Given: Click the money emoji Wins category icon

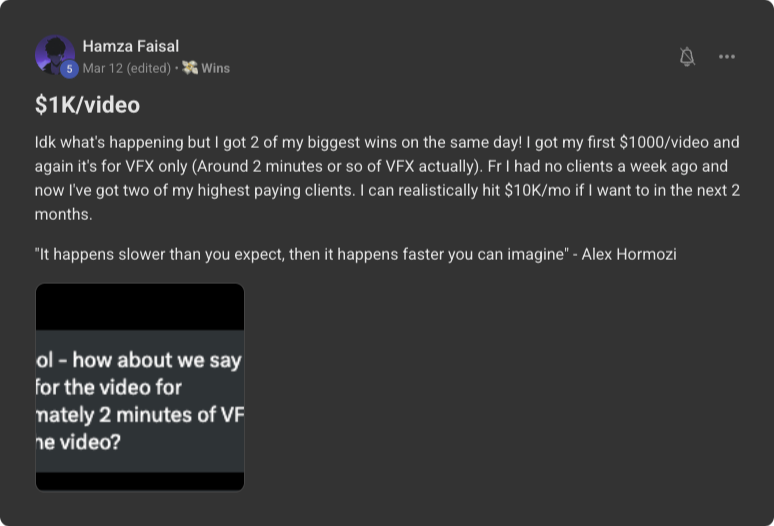Looking at the screenshot, I should point(190,68).
